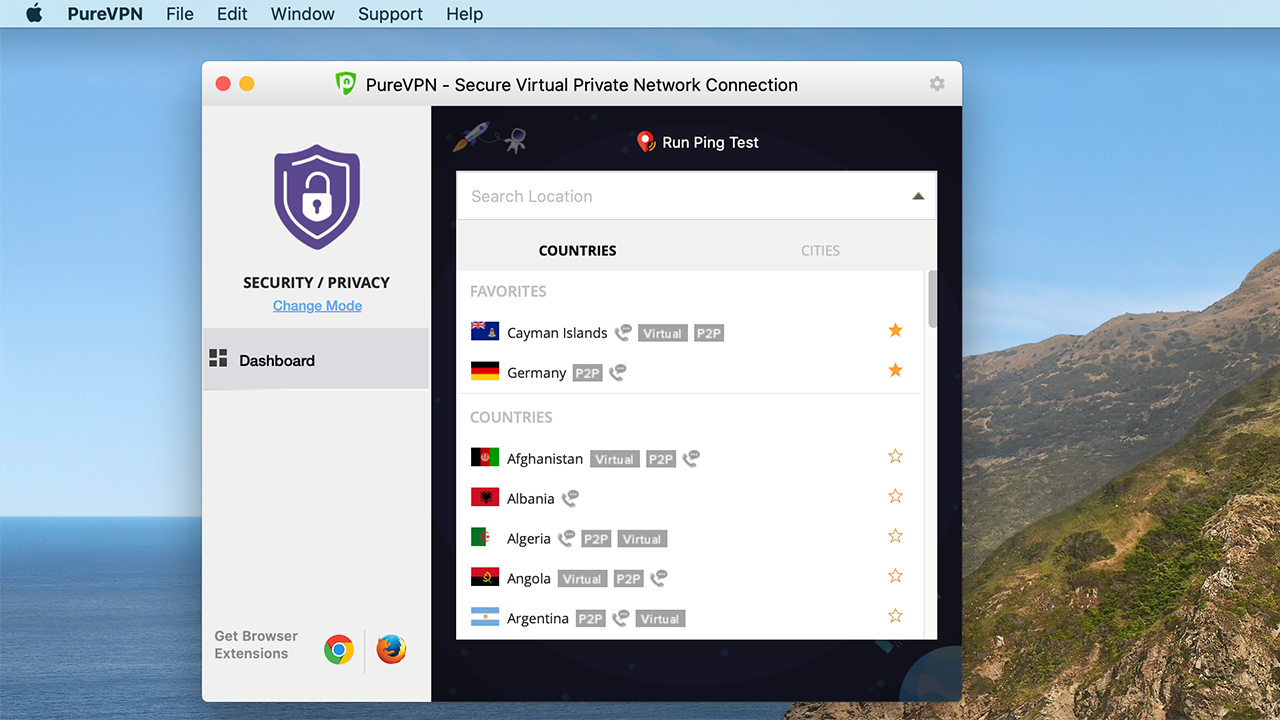Click the Change Mode link
The image size is (1280, 720).
(x=317, y=306)
